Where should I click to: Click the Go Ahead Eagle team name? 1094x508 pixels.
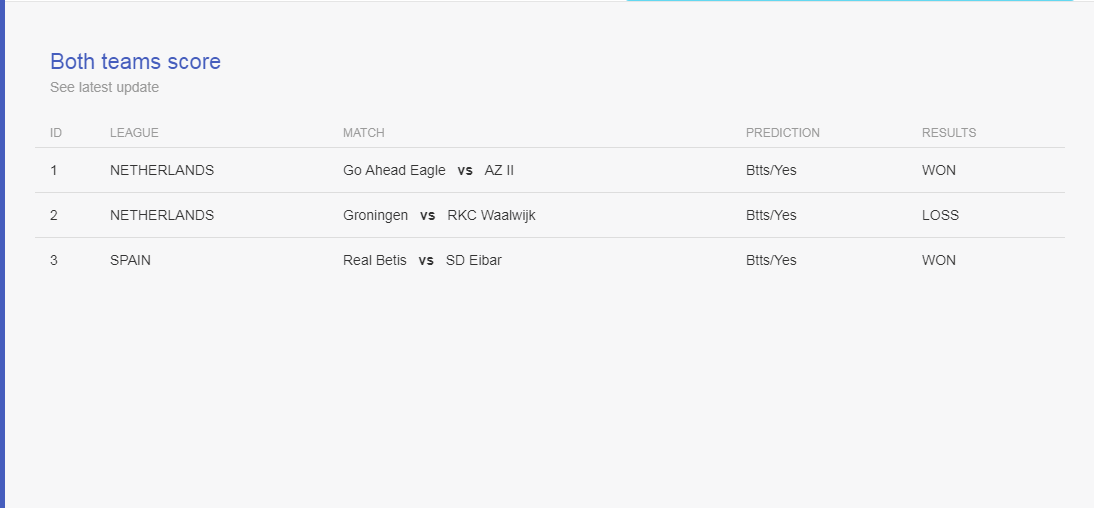pos(394,170)
